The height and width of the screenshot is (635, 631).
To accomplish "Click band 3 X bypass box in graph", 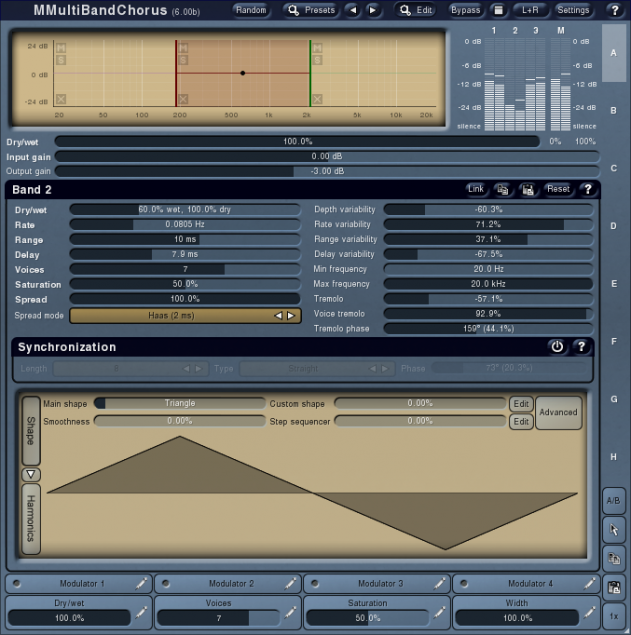I will (317, 99).
